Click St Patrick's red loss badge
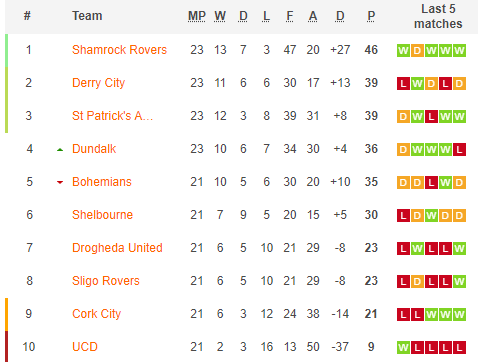Viewport: 478px width, 362px height. pyautogui.click(x=431, y=117)
